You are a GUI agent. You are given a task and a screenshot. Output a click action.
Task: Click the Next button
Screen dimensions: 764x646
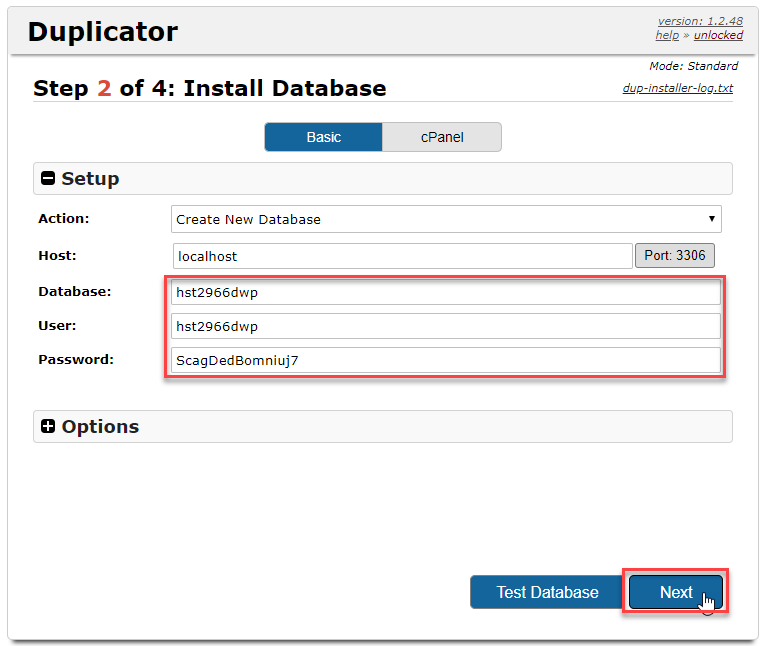[676, 592]
